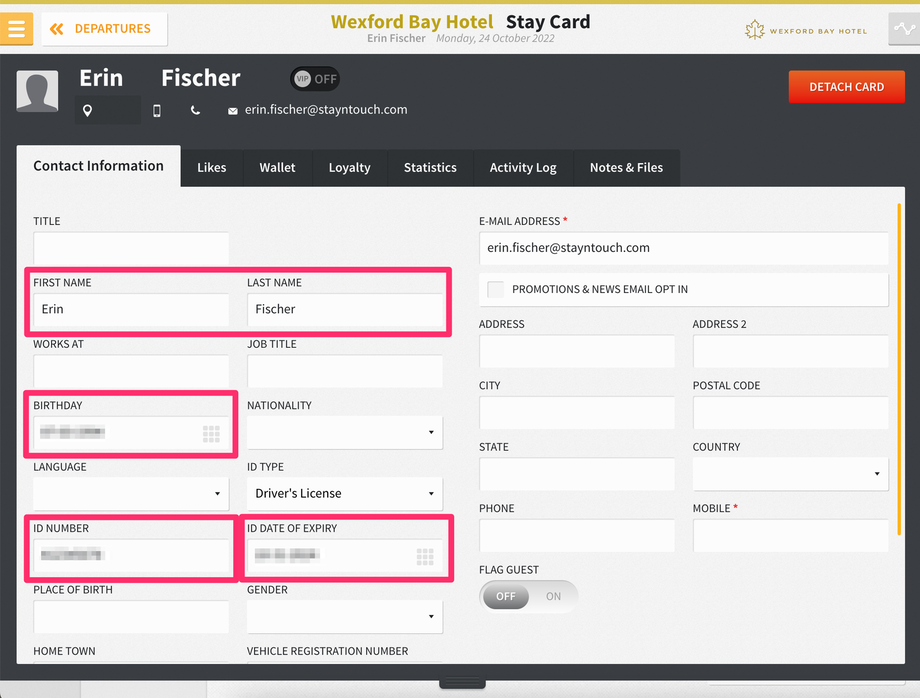This screenshot has height=698, width=920.
Task: Edit the Last Name field
Action: [x=344, y=309]
